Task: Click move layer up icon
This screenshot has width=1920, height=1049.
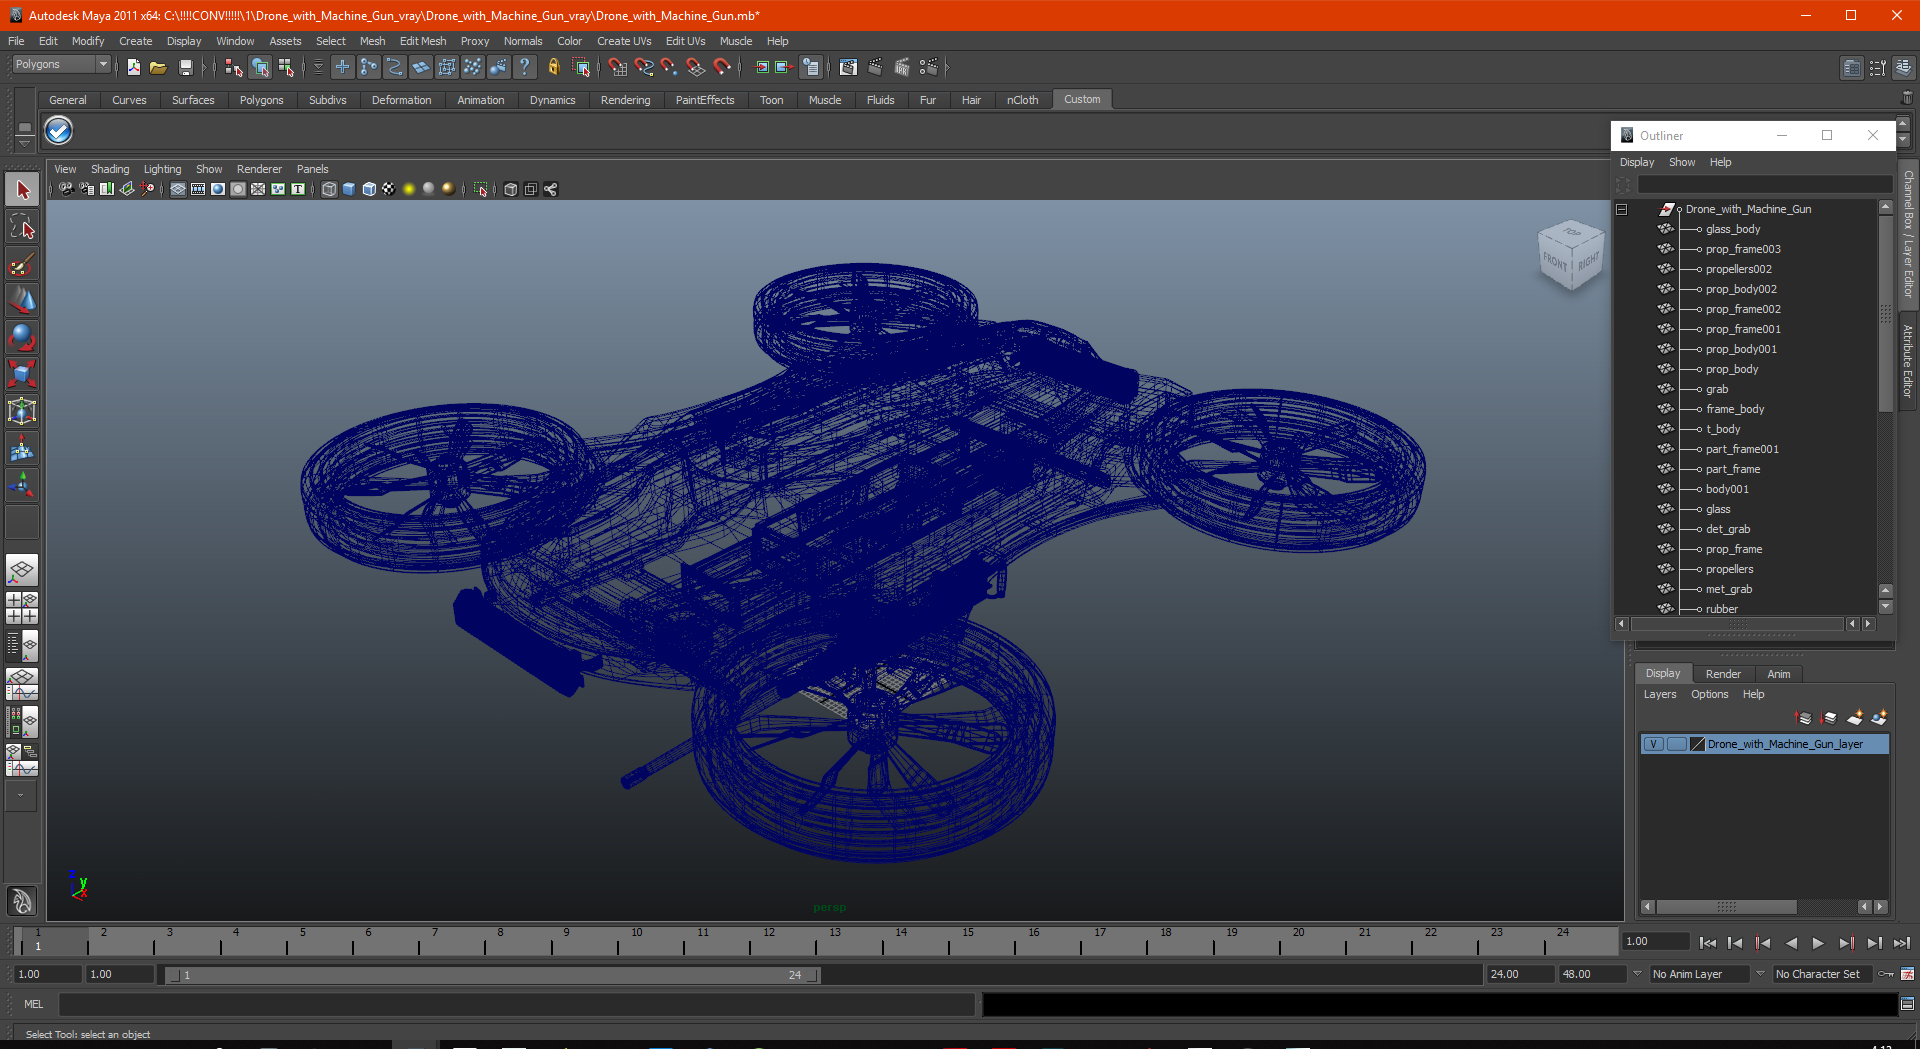Action: (1804, 718)
